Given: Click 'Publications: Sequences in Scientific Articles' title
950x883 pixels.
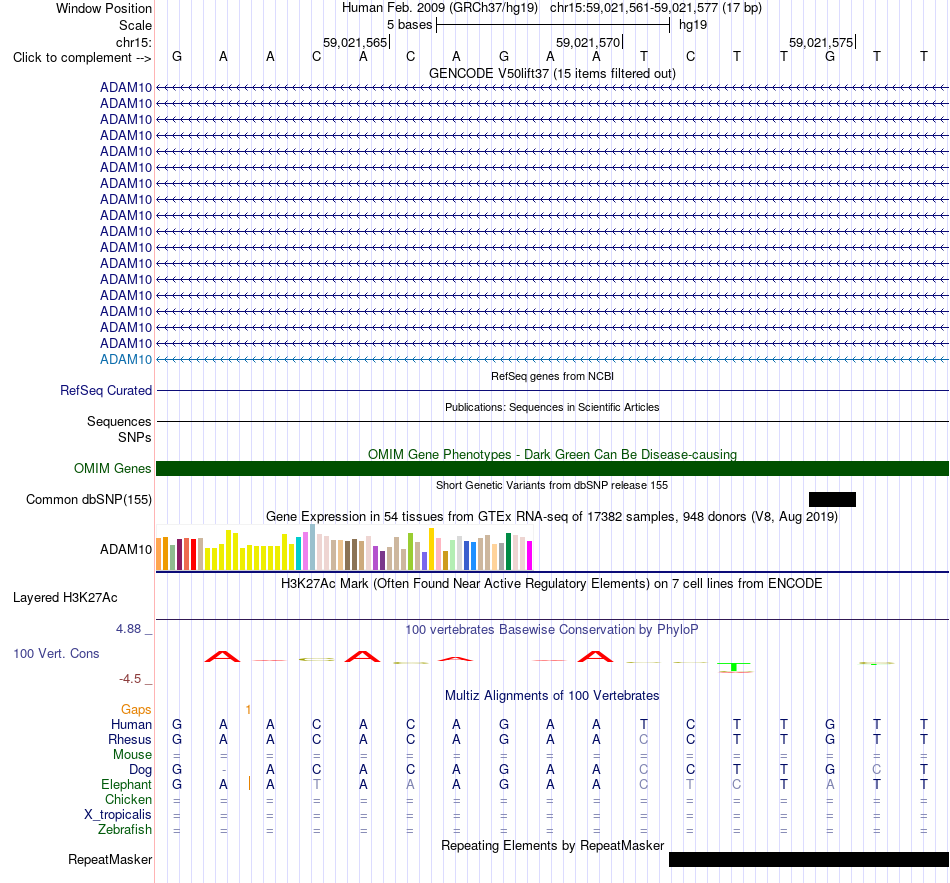Looking at the screenshot, I should coord(552,407).
